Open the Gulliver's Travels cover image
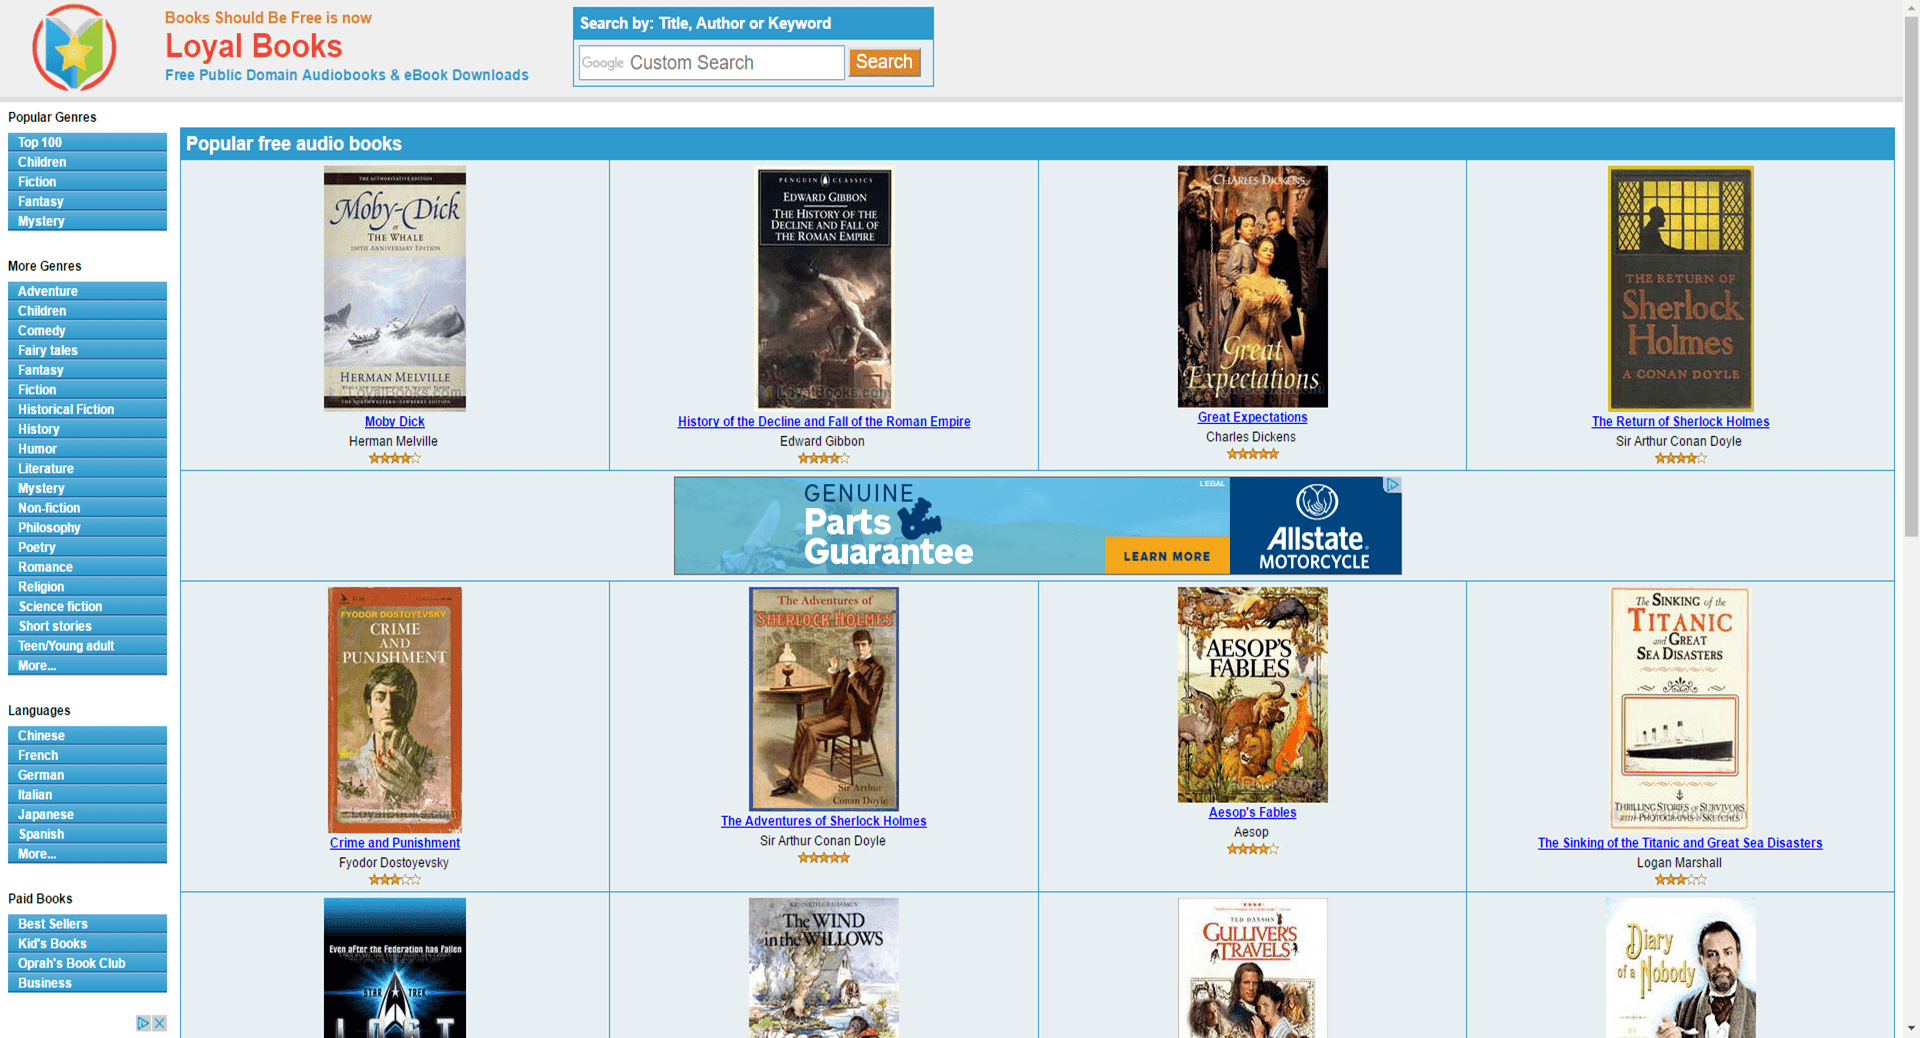 pyautogui.click(x=1252, y=967)
